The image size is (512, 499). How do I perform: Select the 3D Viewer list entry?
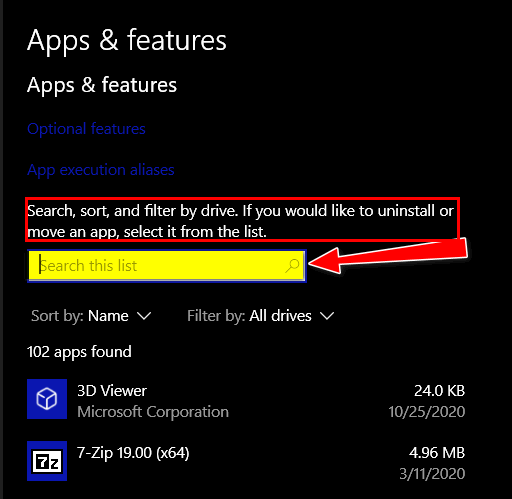(246, 399)
